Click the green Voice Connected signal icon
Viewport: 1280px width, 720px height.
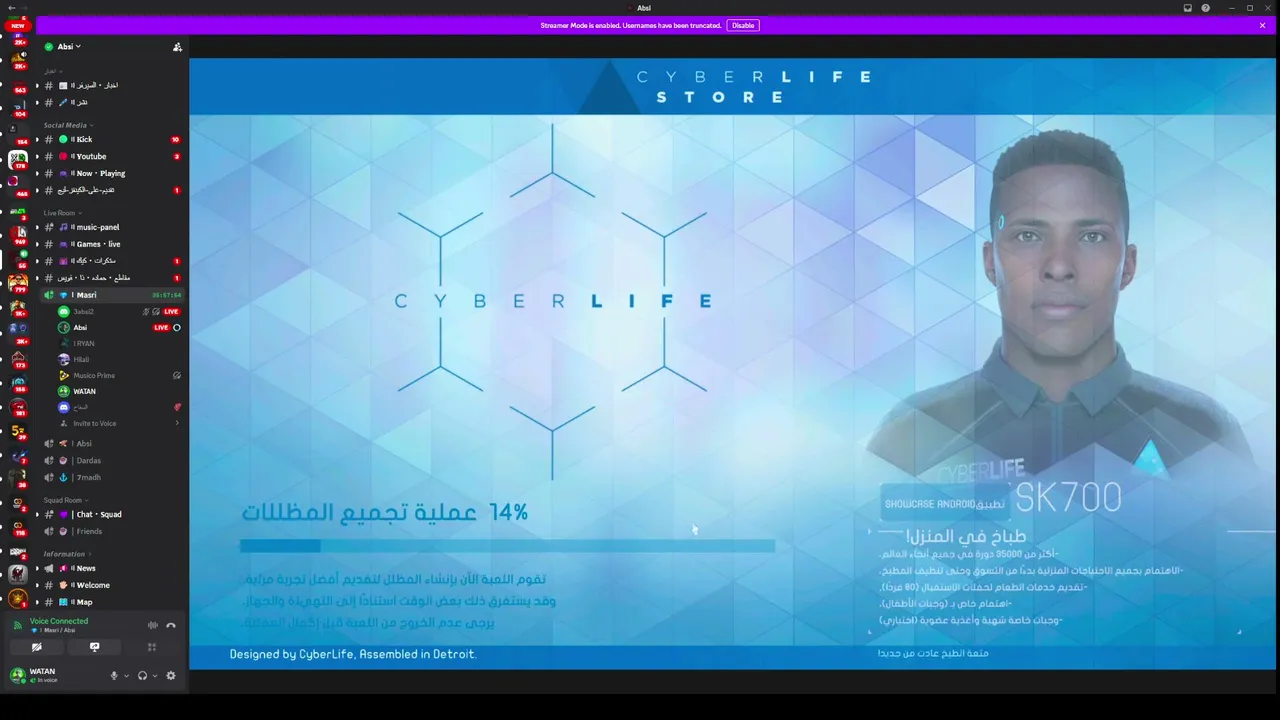pyautogui.click(x=17, y=625)
